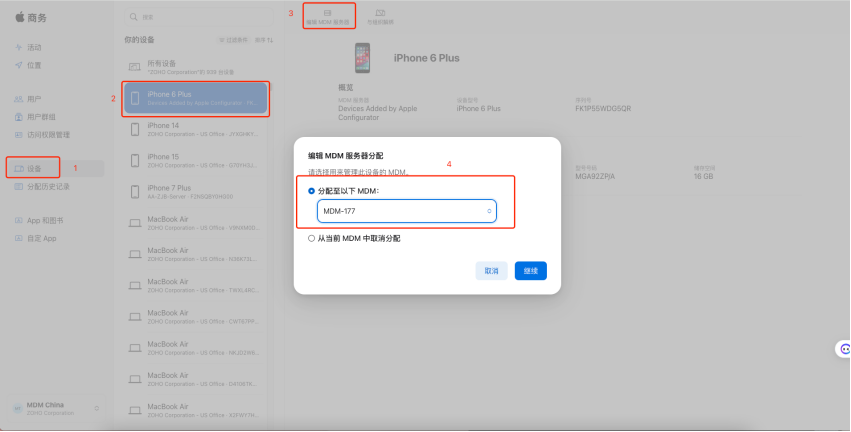The height and width of the screenshot is (432, 851).
Task: Click serial number FK1P55WDG5QR
Action: click(603, 109)
